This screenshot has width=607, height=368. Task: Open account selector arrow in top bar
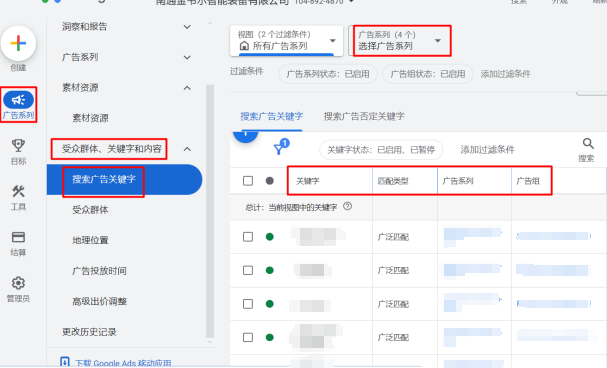(x=351, y=2)
